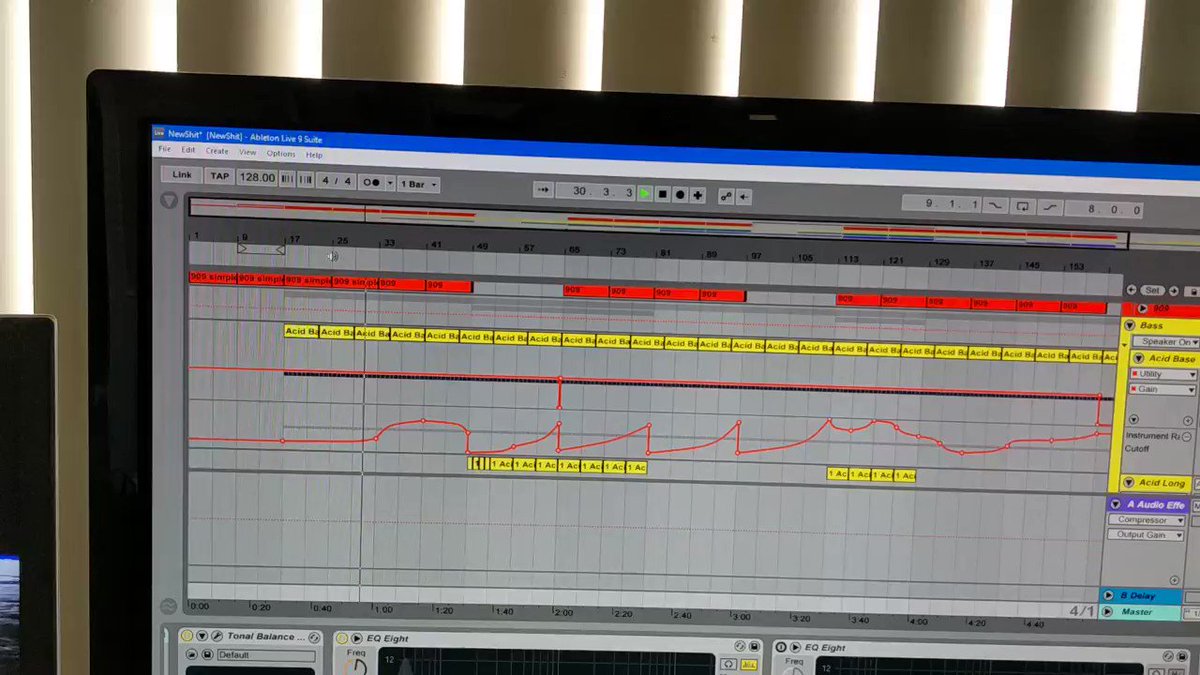The height and width of the screenshot is (675, 1200).
Task: Open the File menu
Action: tap(164, 149)
